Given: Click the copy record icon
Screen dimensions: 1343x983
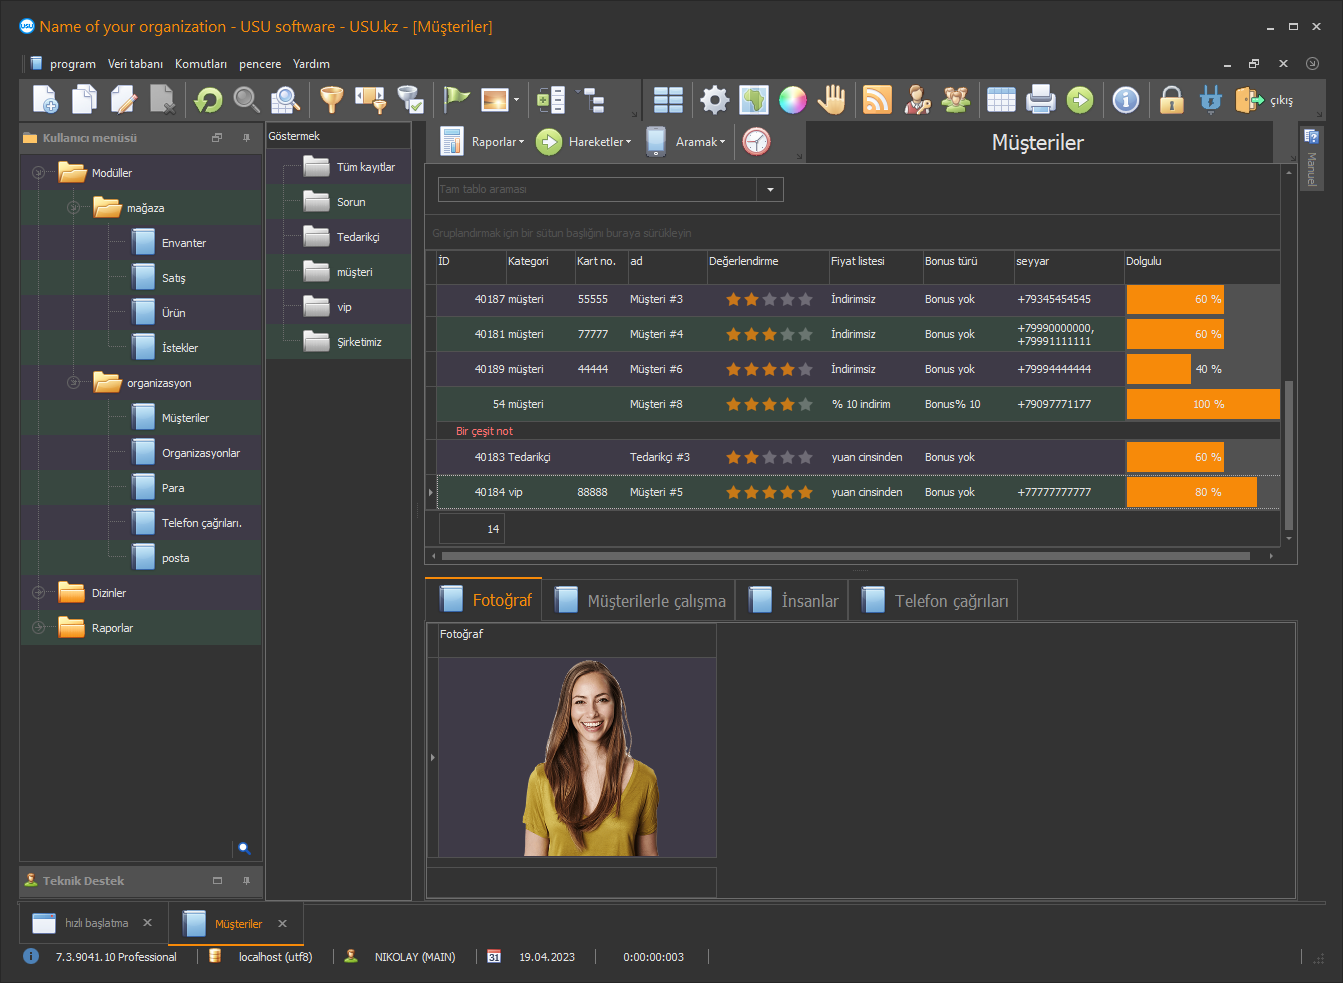Looking at the screenshot, I should (x=85, y=100).
